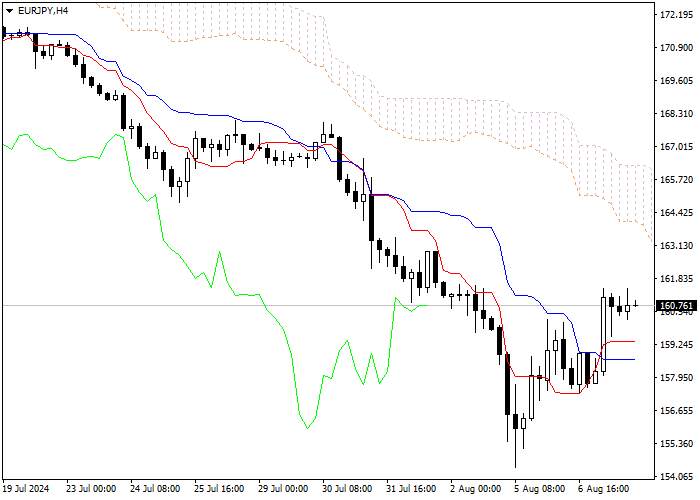Click the 31 Jul 16:00 time label
700x500 pixels.
click(x=412, y=489)
